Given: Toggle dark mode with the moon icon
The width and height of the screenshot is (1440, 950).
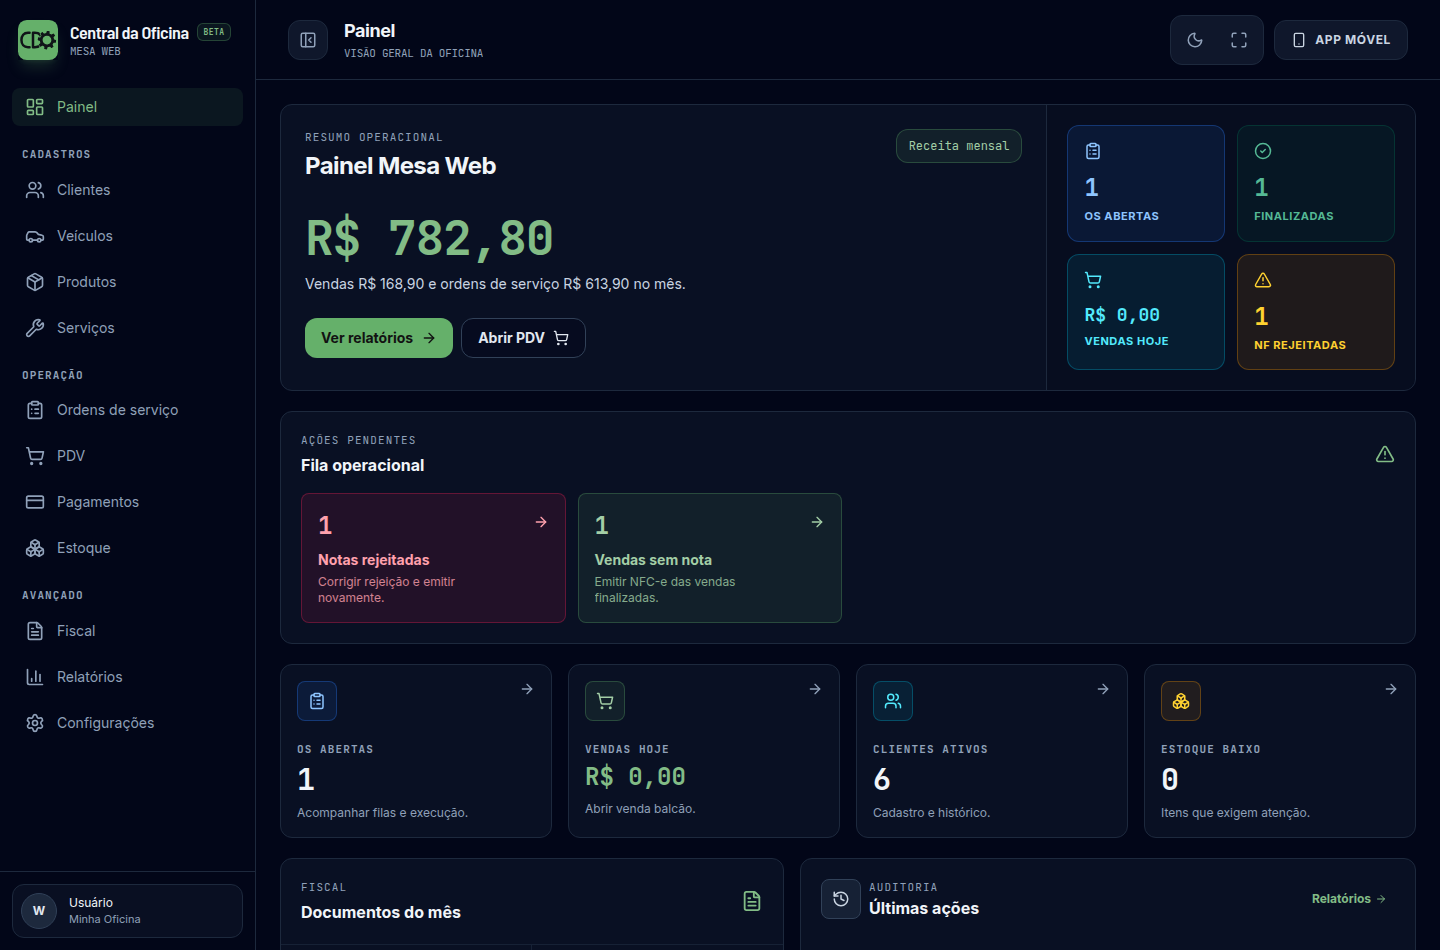Looking at the screenshot, I should (x=1195, y=40).
